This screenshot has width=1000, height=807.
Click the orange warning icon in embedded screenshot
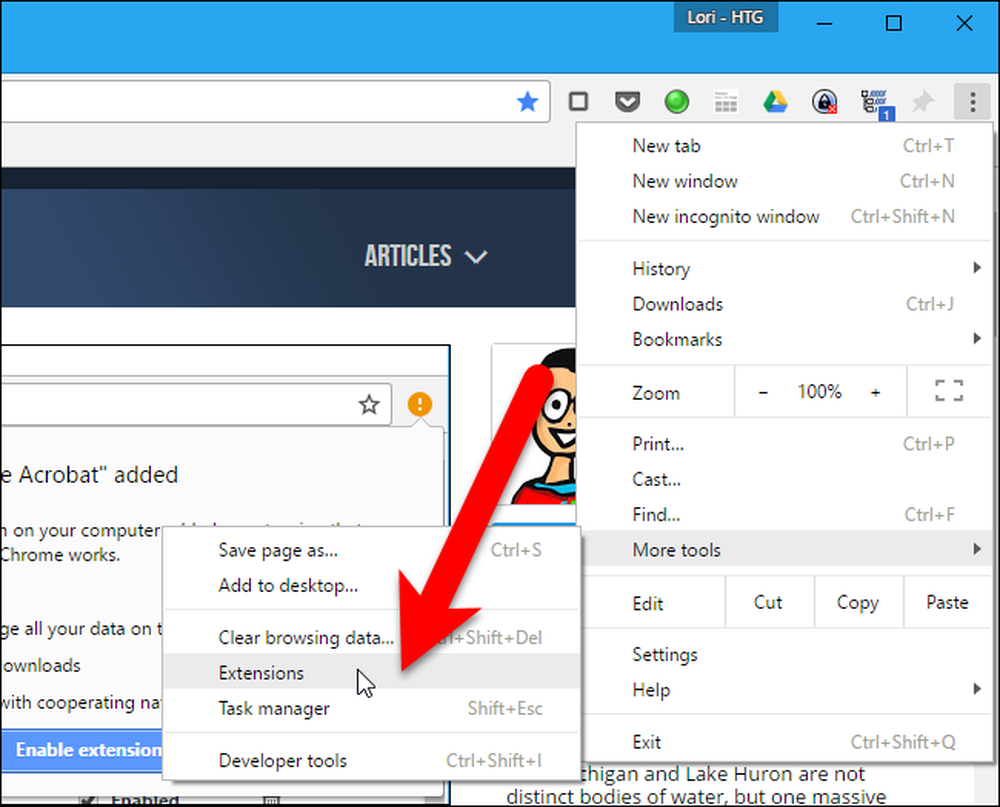point(420,404)
